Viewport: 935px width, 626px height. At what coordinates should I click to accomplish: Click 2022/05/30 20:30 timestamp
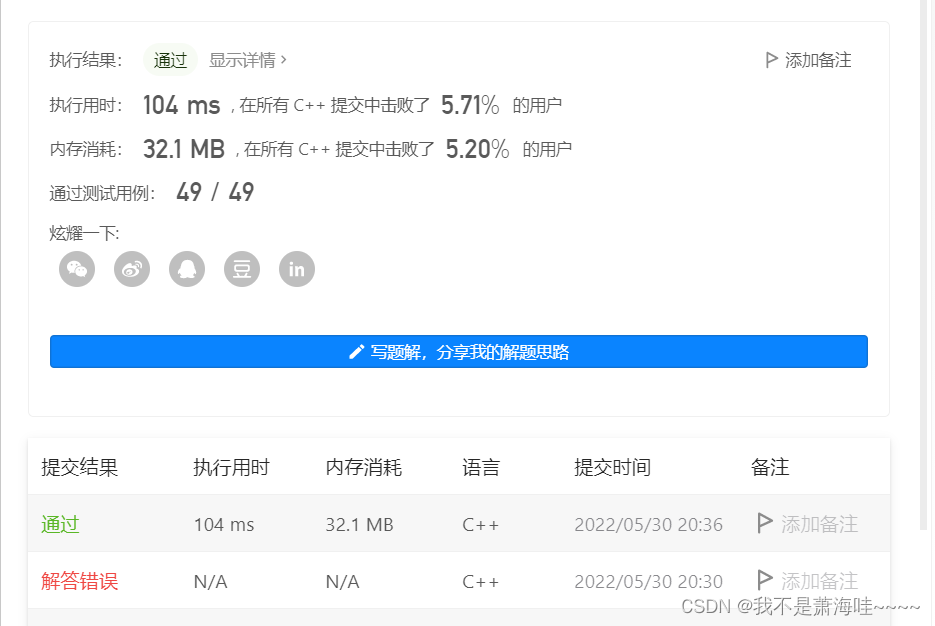(x=648, y=581)
